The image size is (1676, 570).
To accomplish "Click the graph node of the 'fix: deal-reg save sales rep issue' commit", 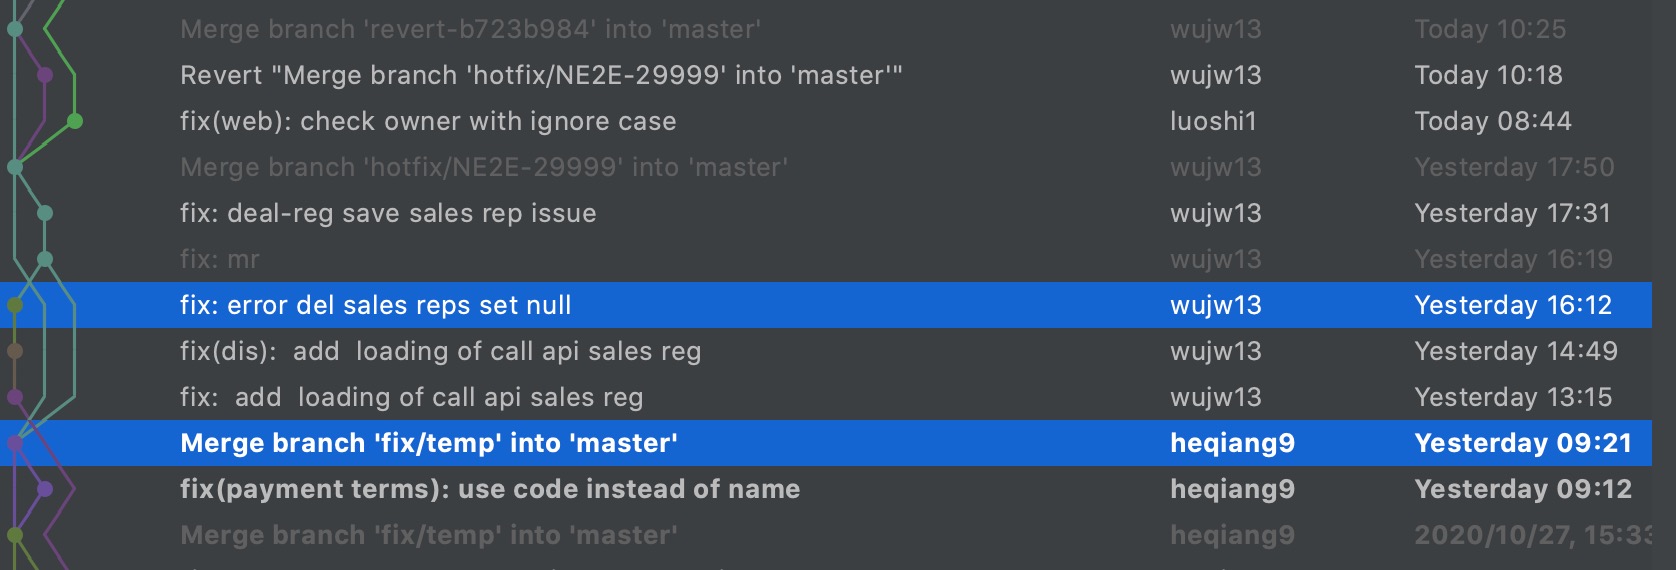I will (x=45, y=213).
